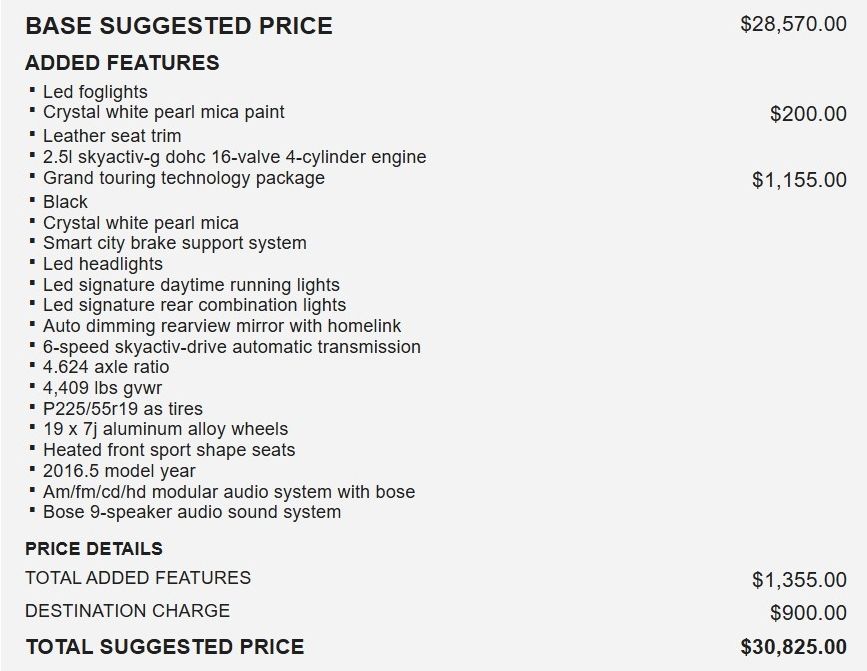The height and width of the screenshot is (671, 867).
Task: Click the Leather seat trim item
Action: click(x=112, y=136)
